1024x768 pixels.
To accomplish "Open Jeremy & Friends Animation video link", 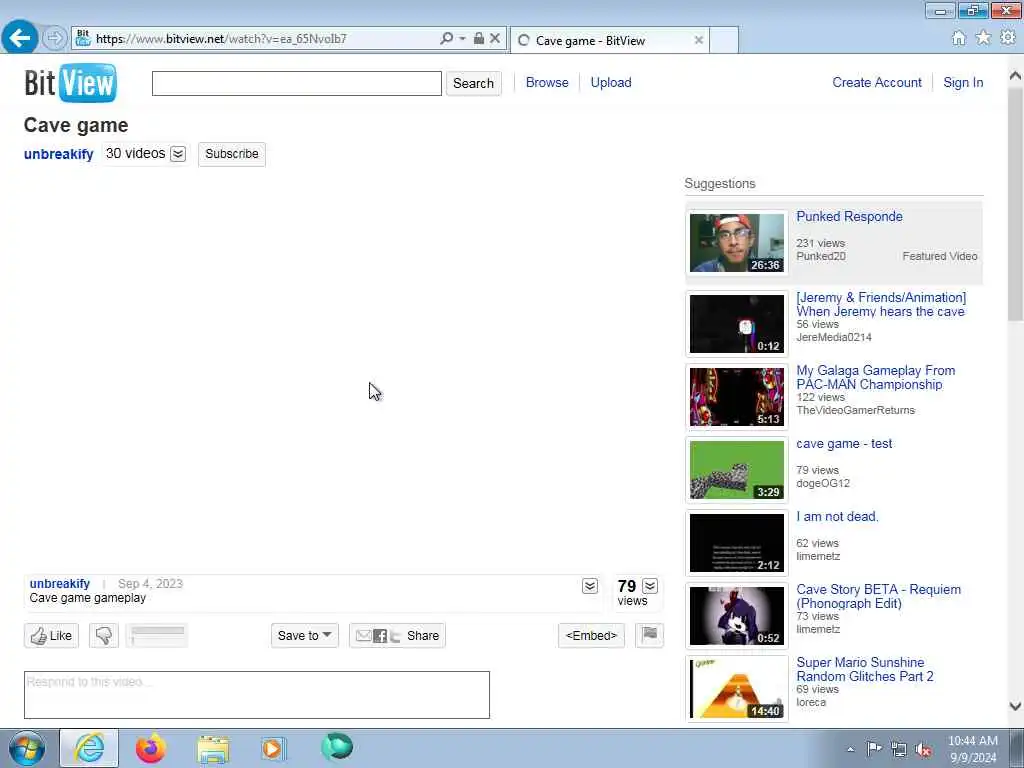I will [x=881, y=304].
